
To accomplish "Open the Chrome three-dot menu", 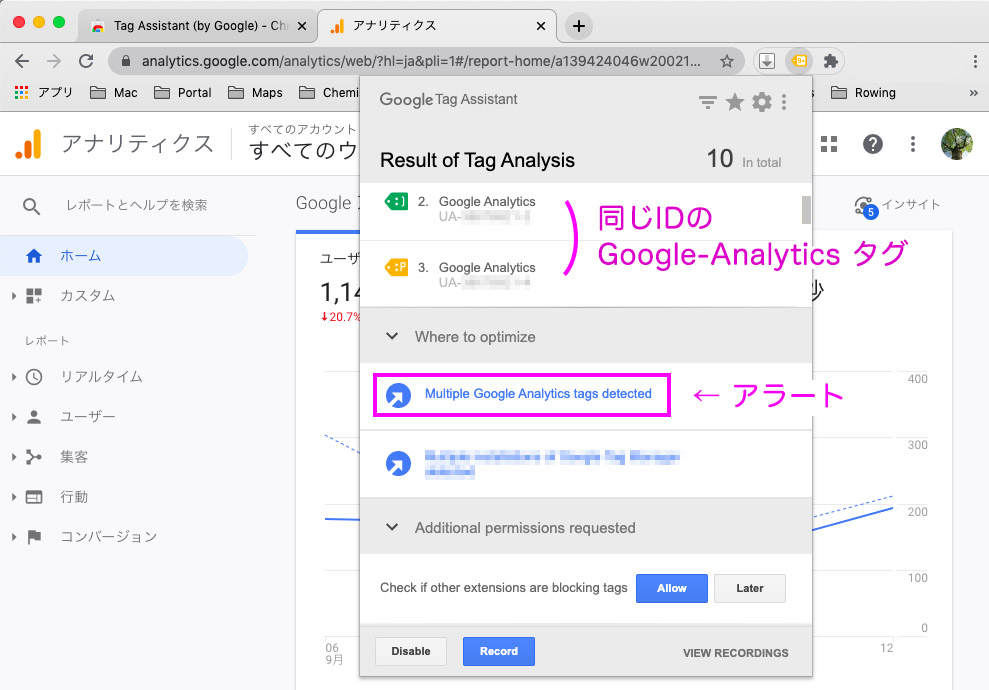I will 975,61.
